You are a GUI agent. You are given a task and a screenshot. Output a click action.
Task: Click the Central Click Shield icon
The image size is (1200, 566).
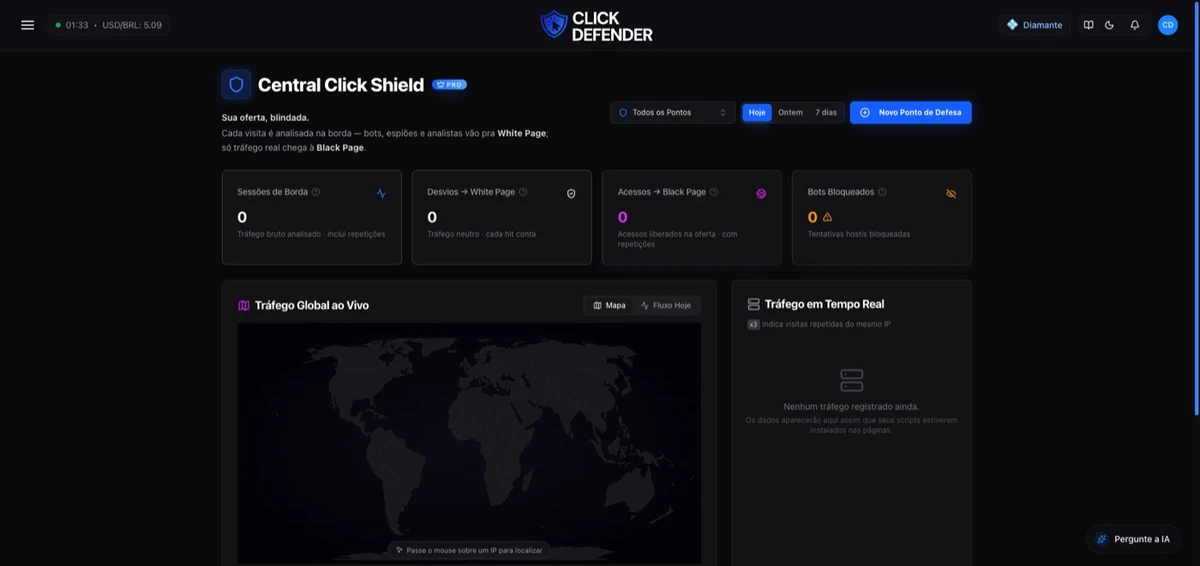pos(236,85)
